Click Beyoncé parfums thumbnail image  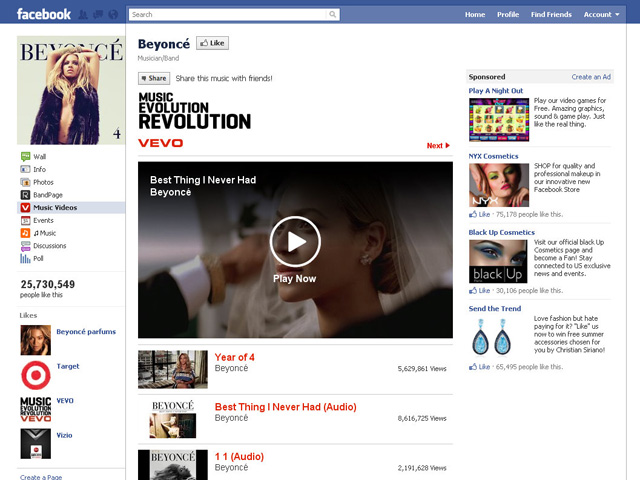(x=36, y=340)
